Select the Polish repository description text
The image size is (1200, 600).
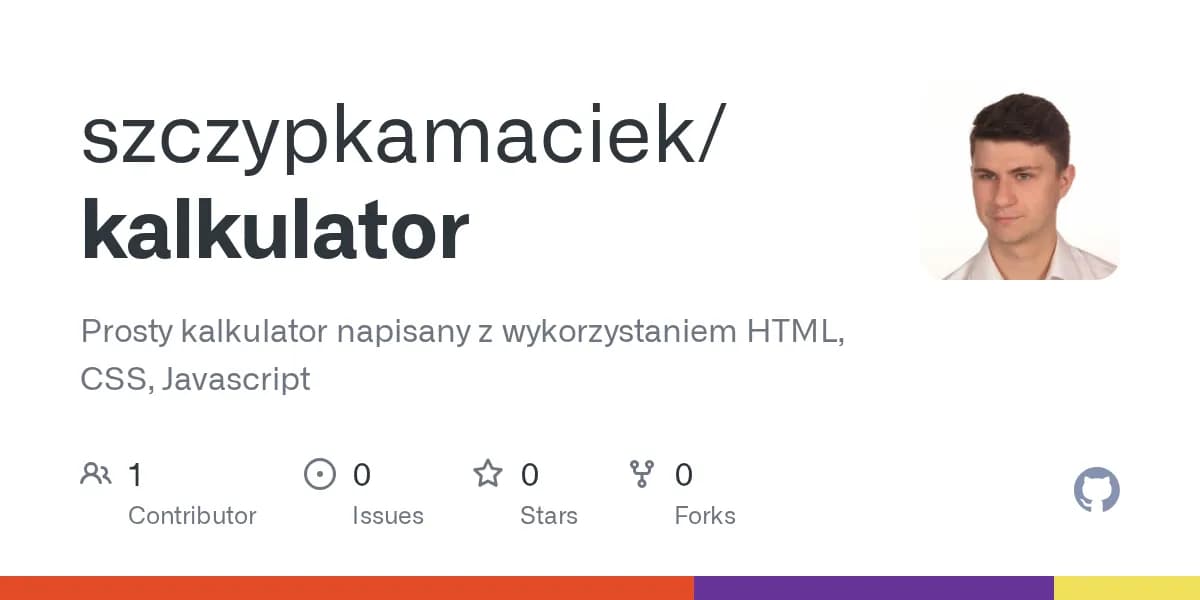(462, 355)
